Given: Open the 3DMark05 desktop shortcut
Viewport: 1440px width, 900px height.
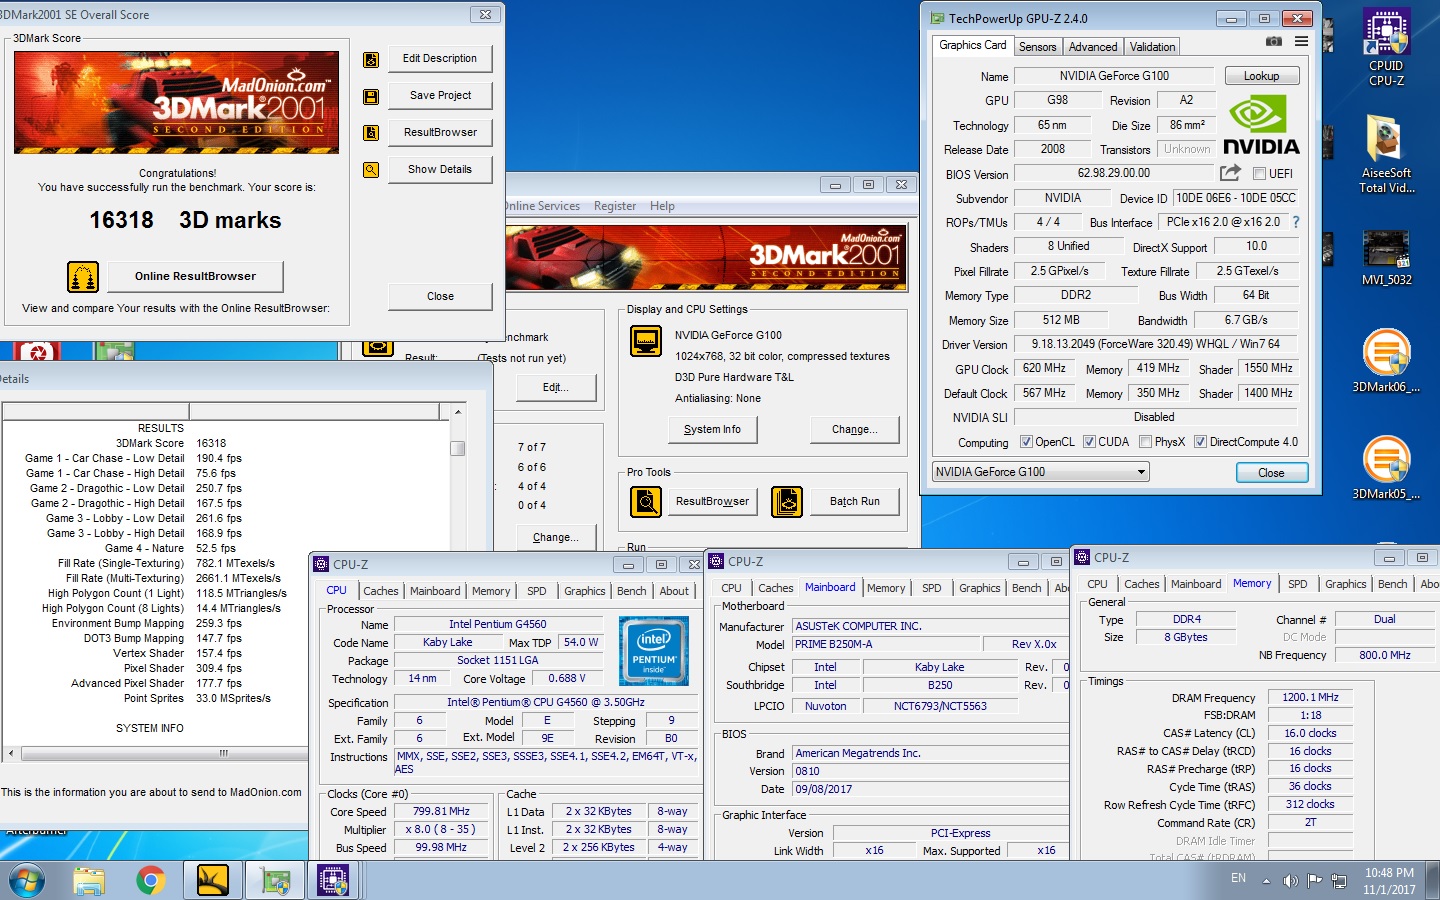Looking at the screenshot, I should point(1386,468).
